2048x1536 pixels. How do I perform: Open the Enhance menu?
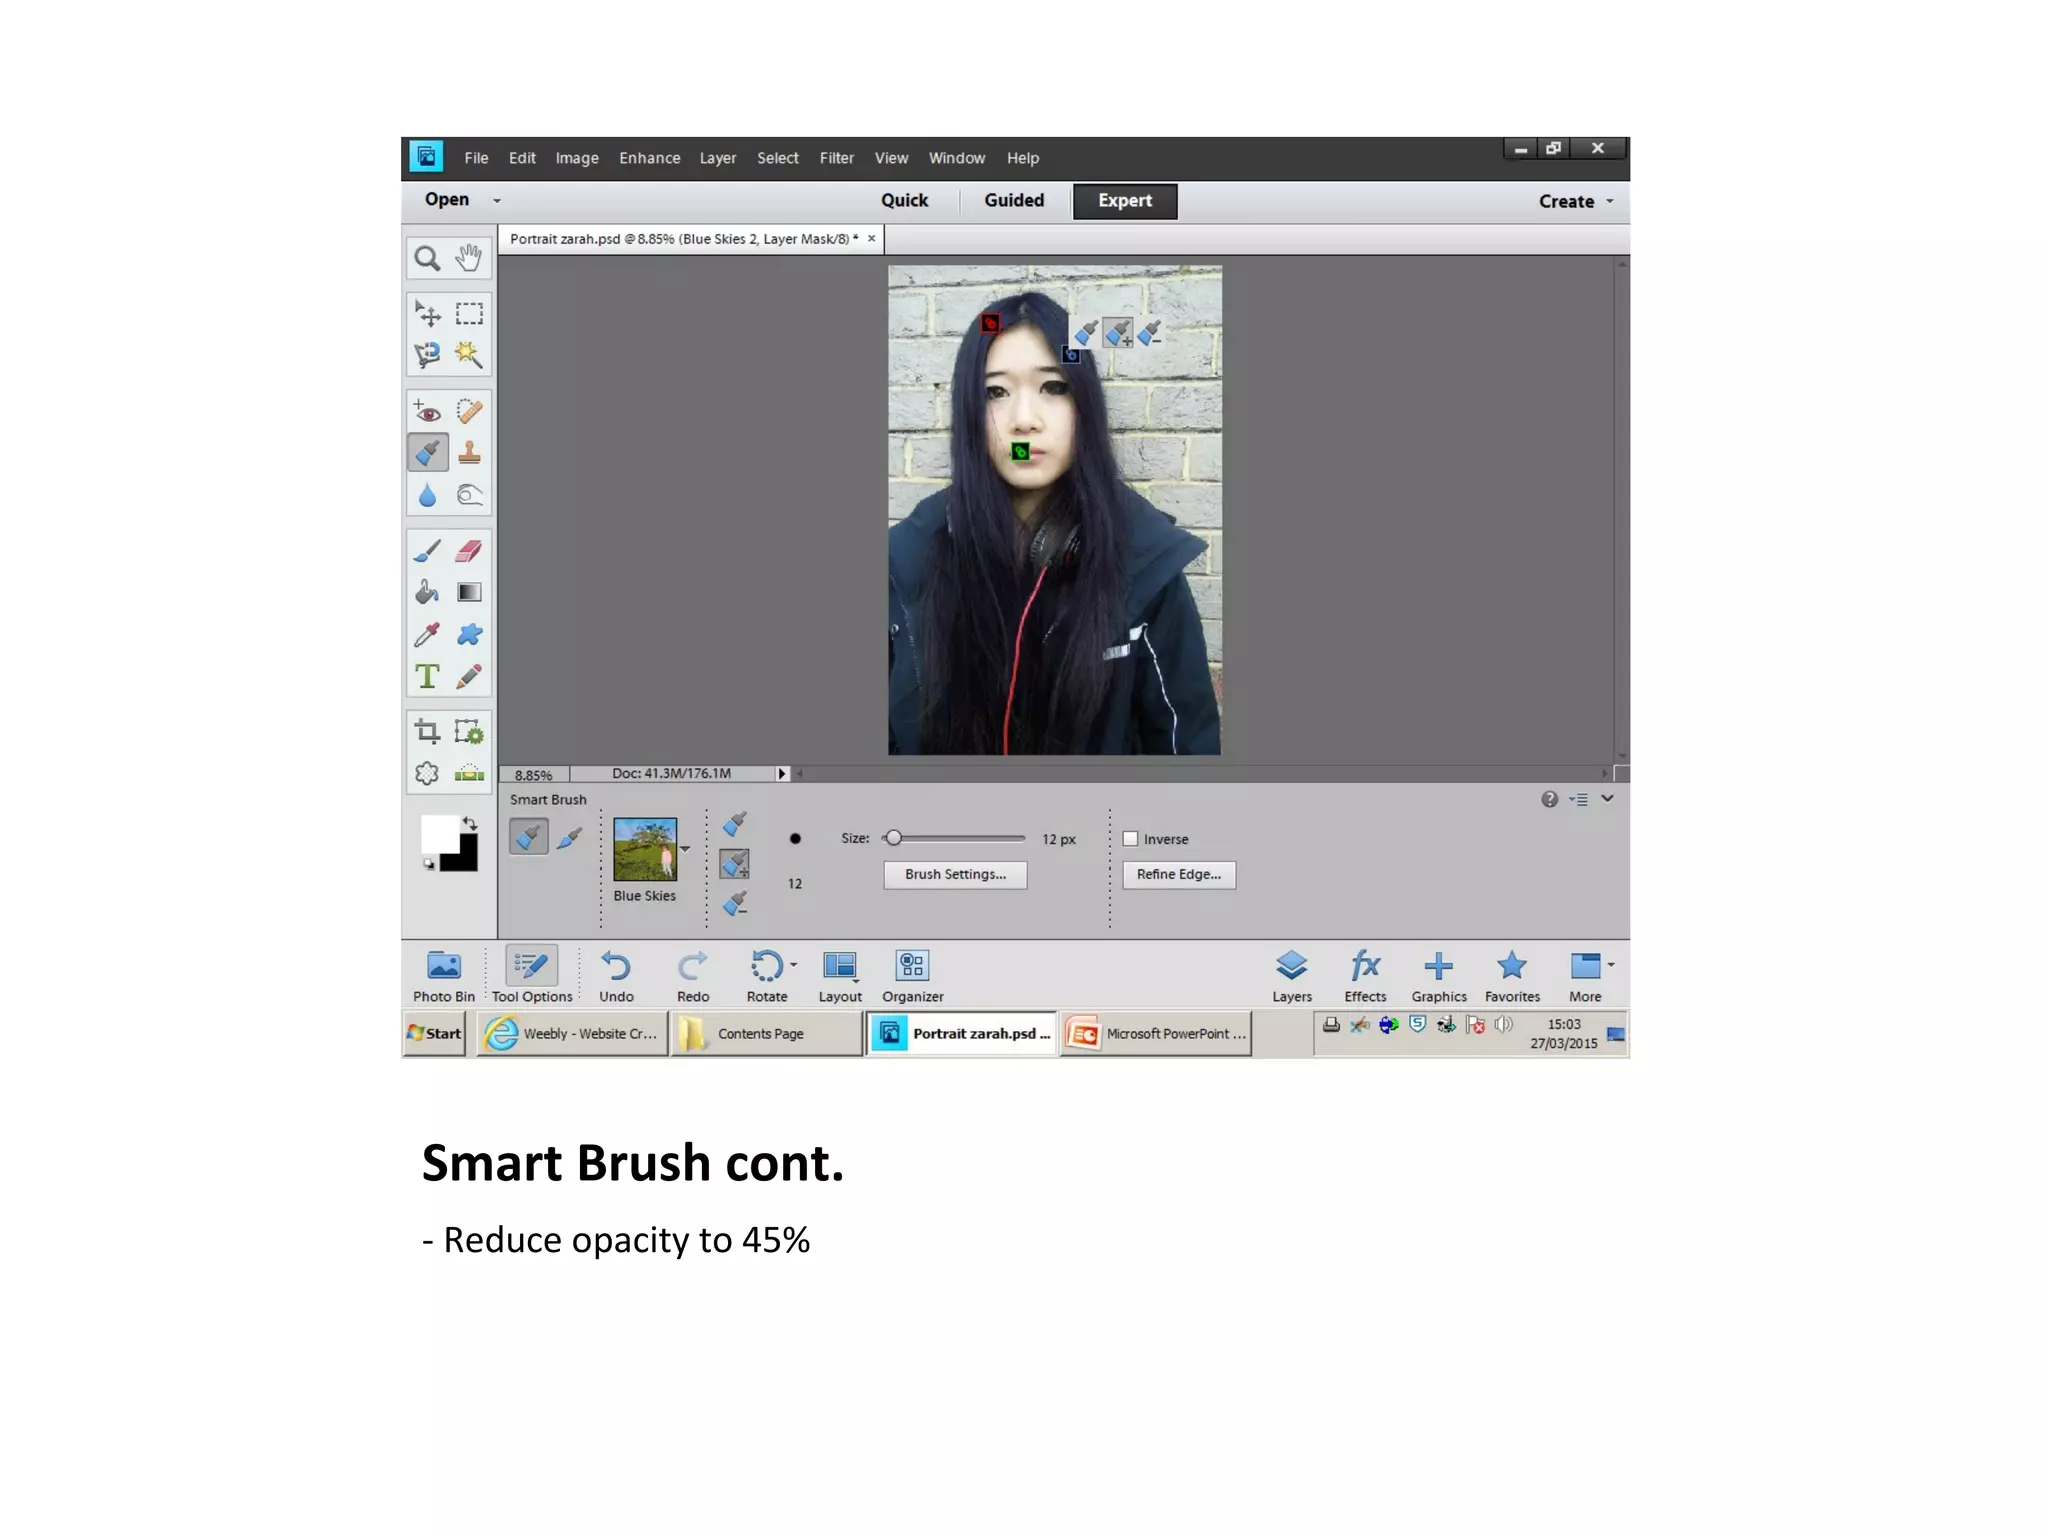[x=650, y=158]
